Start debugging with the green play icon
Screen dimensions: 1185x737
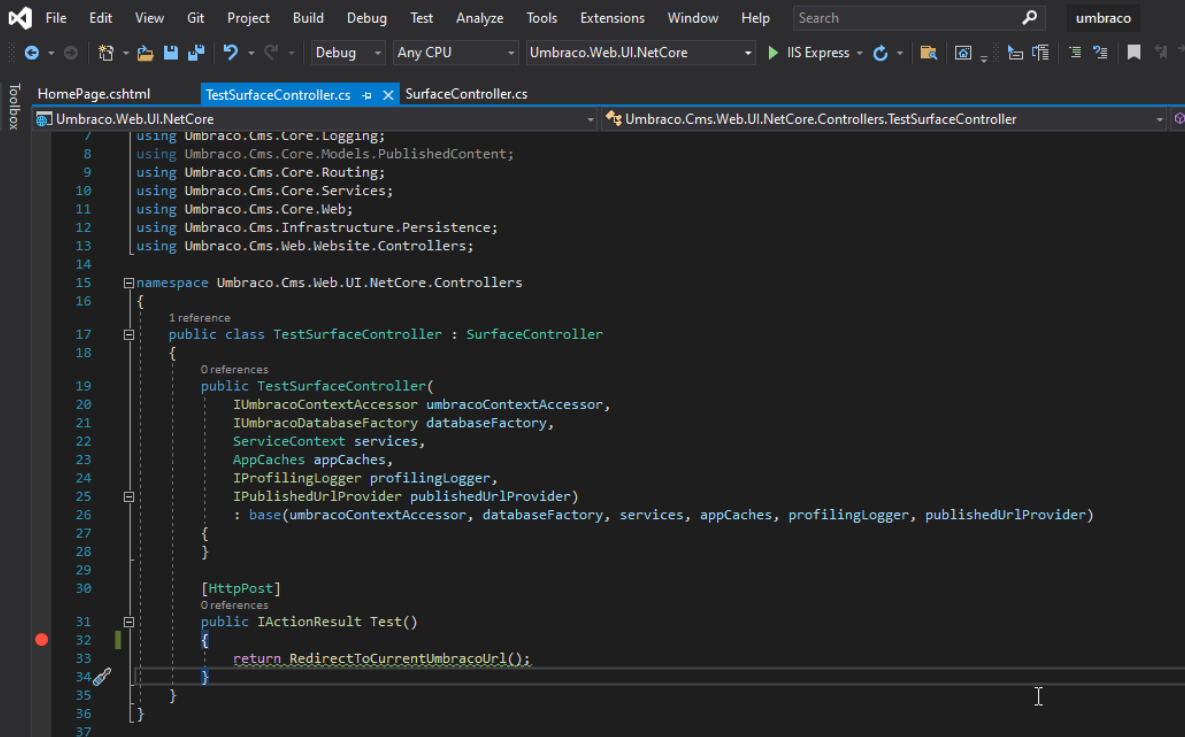click(773, 53)
